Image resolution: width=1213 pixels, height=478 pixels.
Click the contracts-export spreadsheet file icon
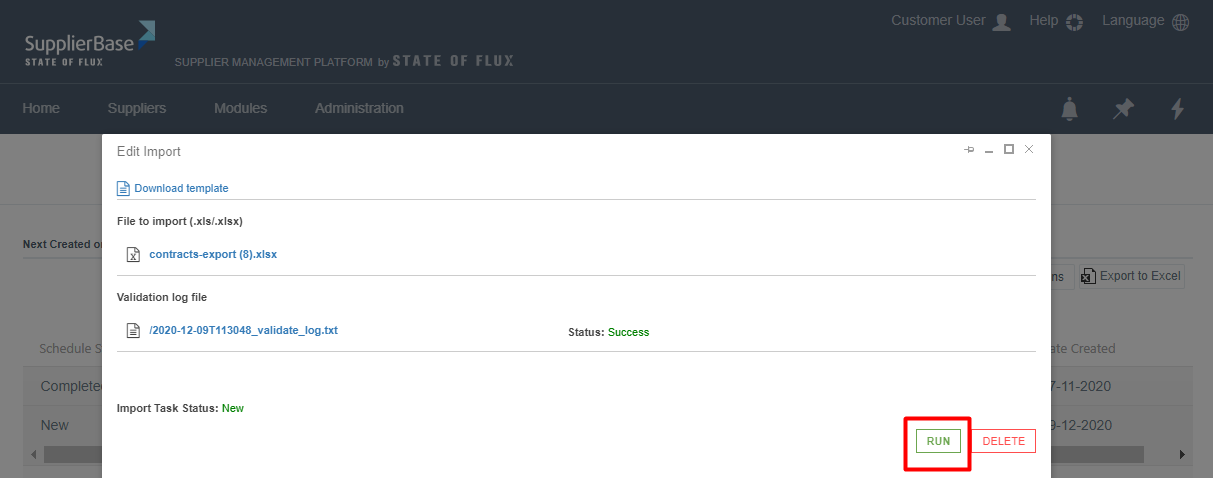(133, 255)
